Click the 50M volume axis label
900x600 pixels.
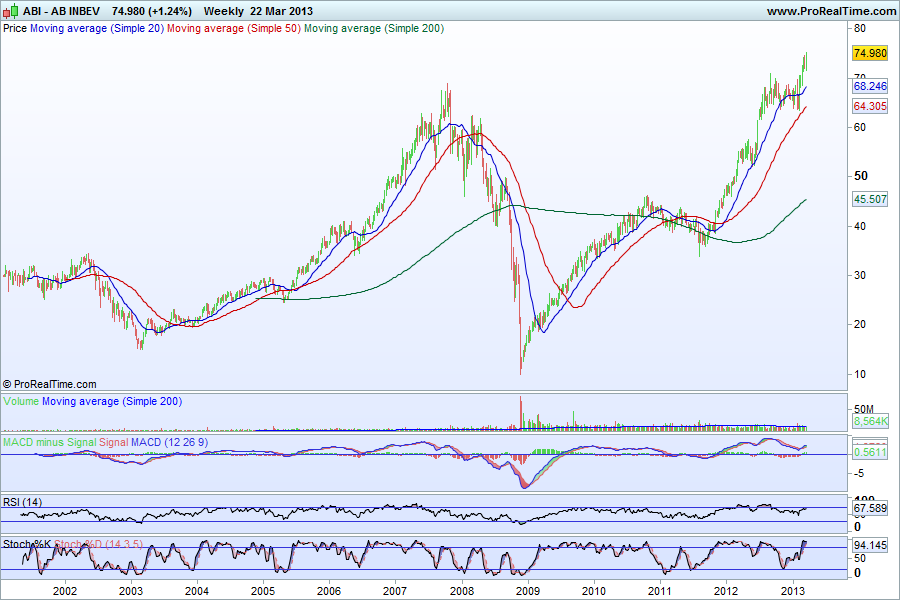pos(864,409)
